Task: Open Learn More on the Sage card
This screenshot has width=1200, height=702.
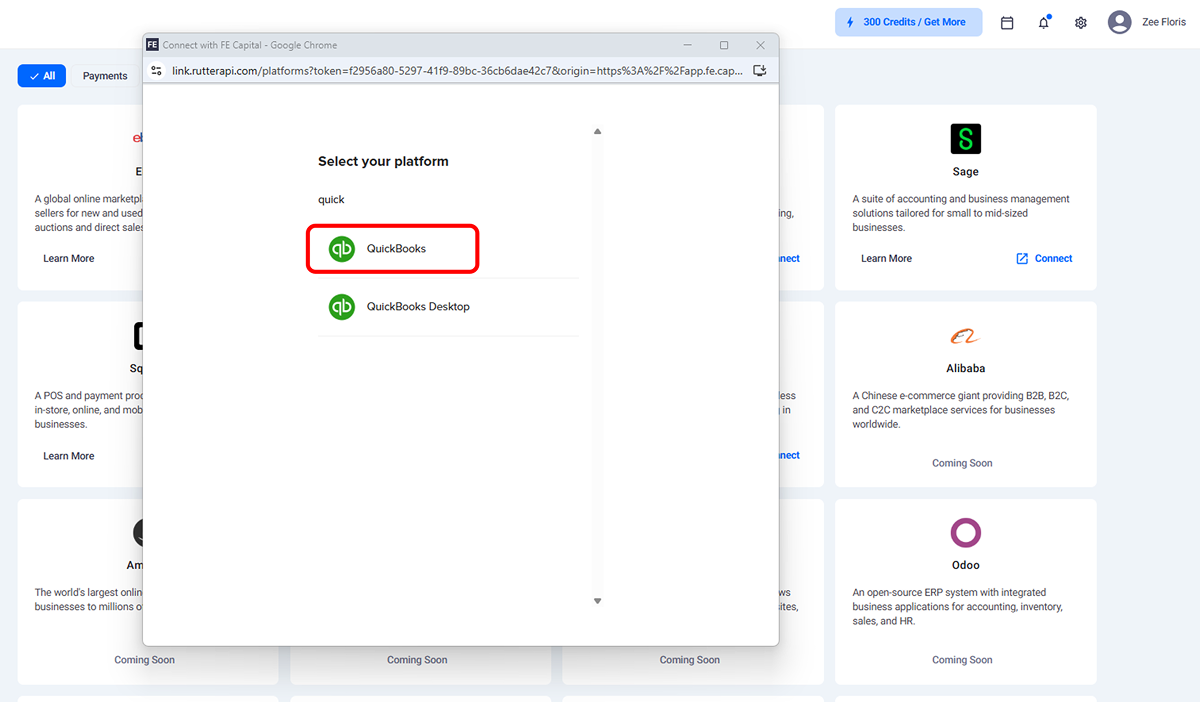Action: (x=886, y=259)
